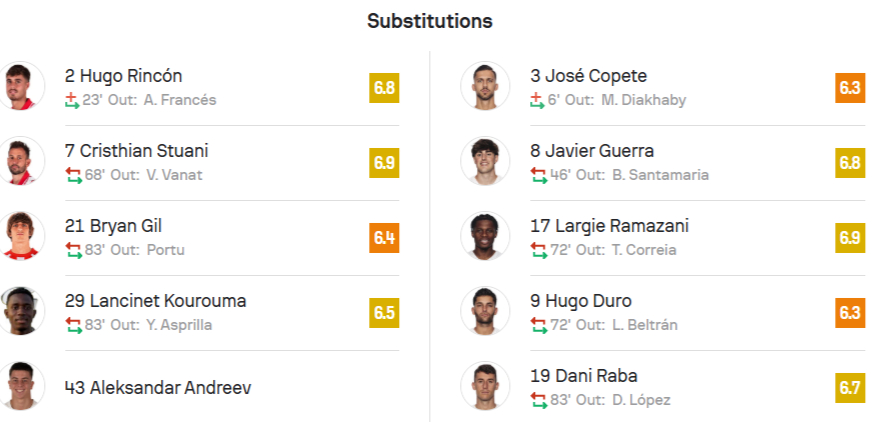This screenshot has width=876, height=422.
Task: Click Cristhian Stuani's player photo
Action: tap(21, 161)
